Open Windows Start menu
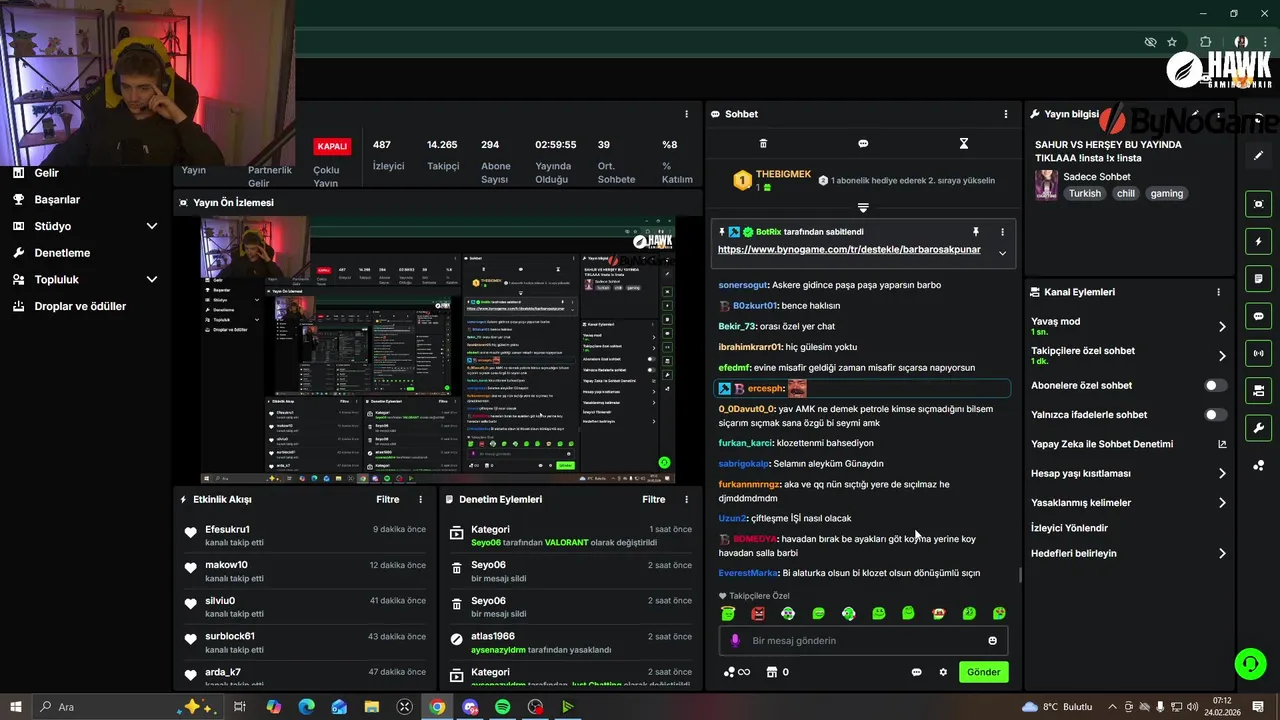Screen dimensions: 1280x720 click(x=16, y=707)
